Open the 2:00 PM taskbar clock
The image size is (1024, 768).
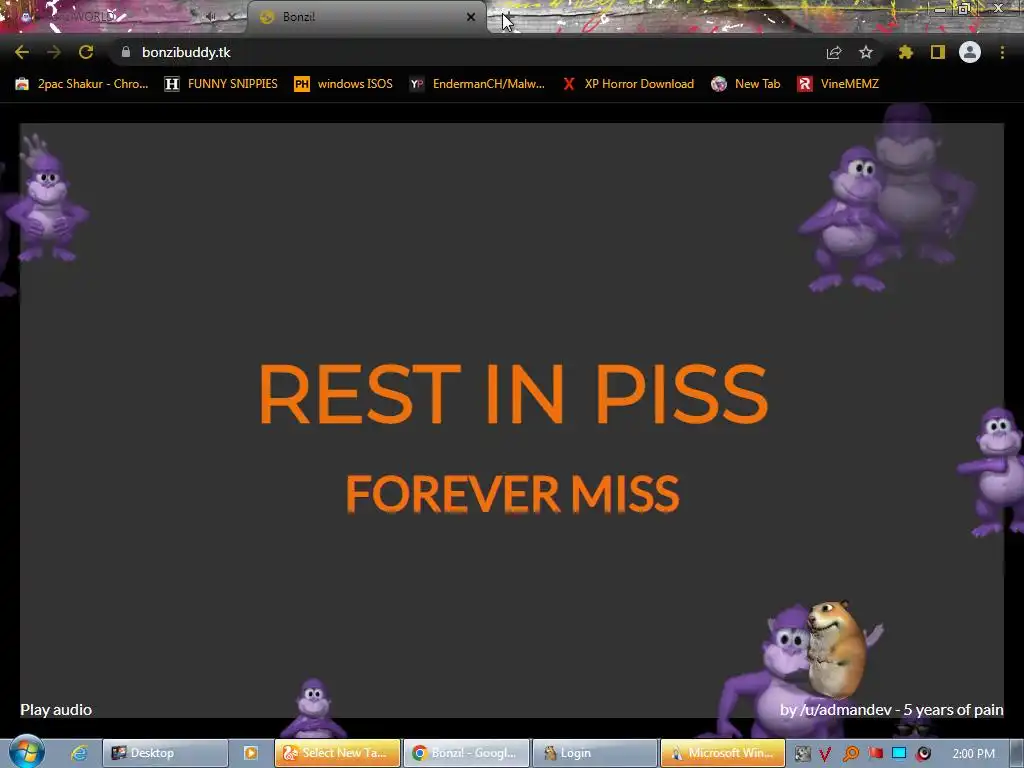(x=974, y=754)
